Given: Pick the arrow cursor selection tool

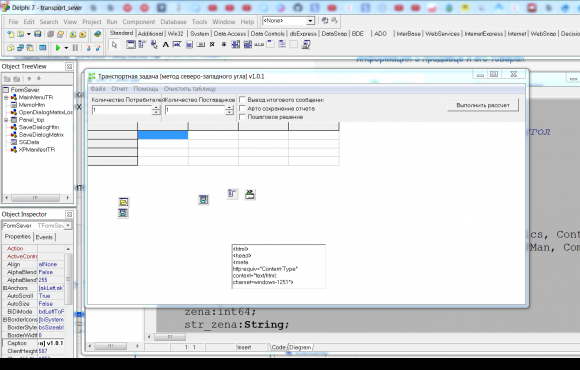Looking at the screenshot, I should click(114, 45).
